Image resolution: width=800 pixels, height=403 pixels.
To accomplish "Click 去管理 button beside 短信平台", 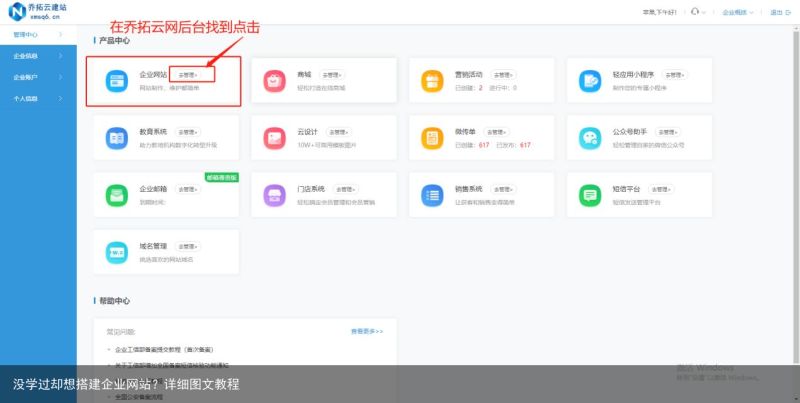I will coord(661,189).
